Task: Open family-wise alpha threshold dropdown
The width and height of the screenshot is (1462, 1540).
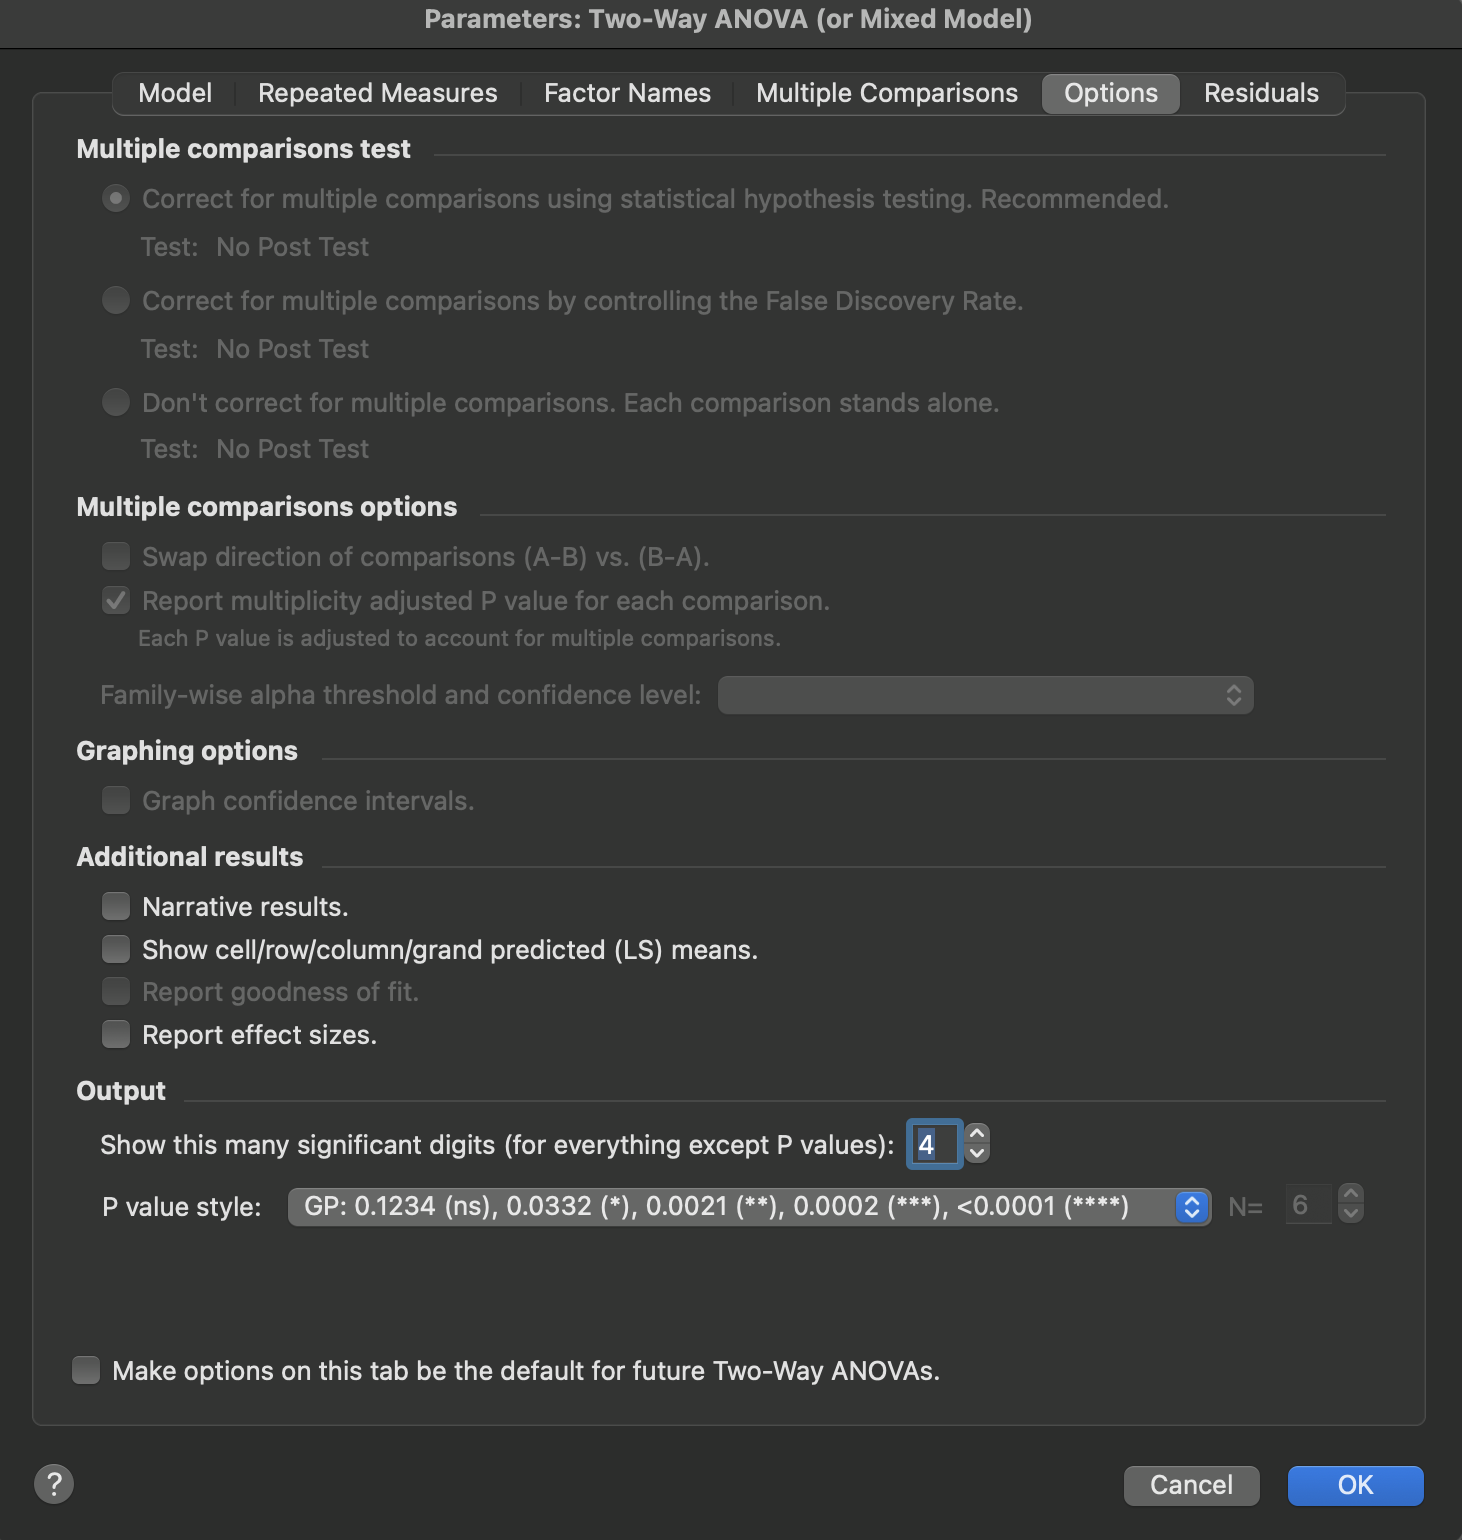Action: pyautogui.click(x=985, y=695)
